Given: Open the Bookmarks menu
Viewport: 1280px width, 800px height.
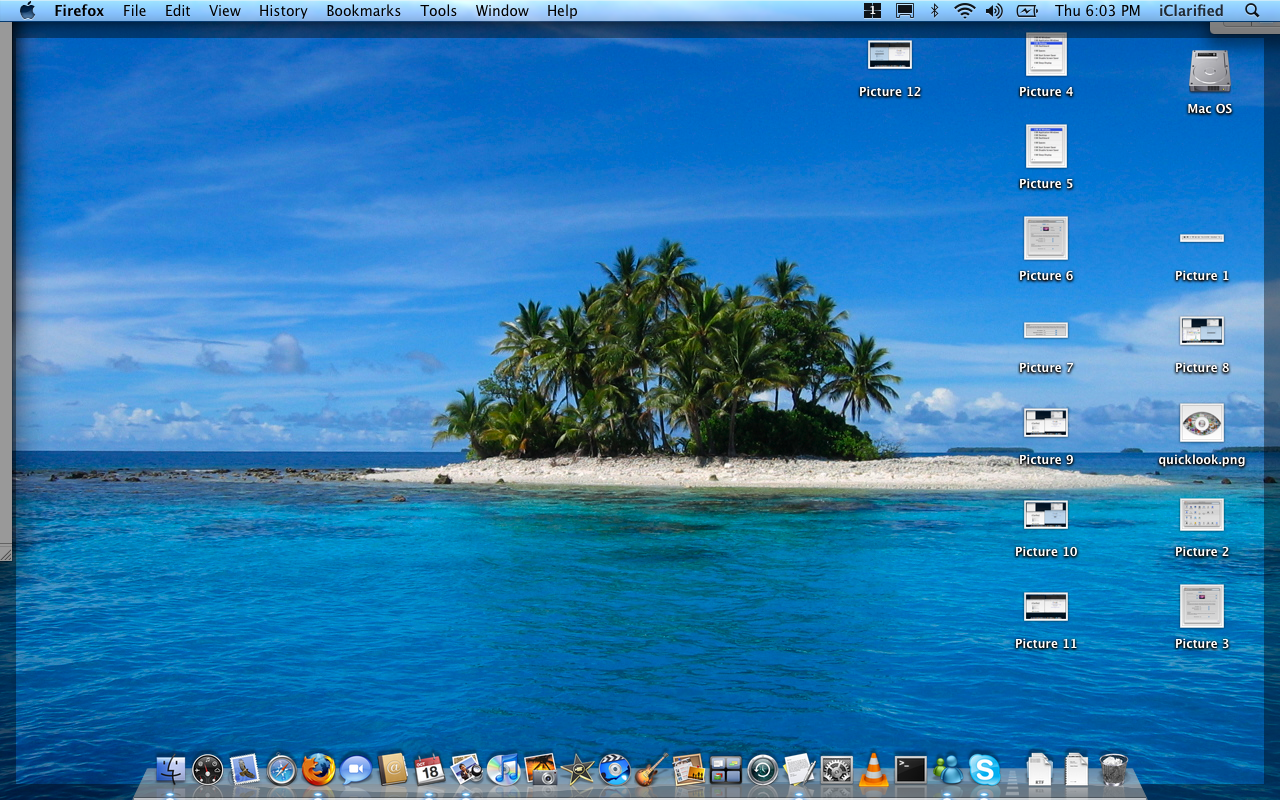Looking at the screenshot, I should click(x=363, y=11).
